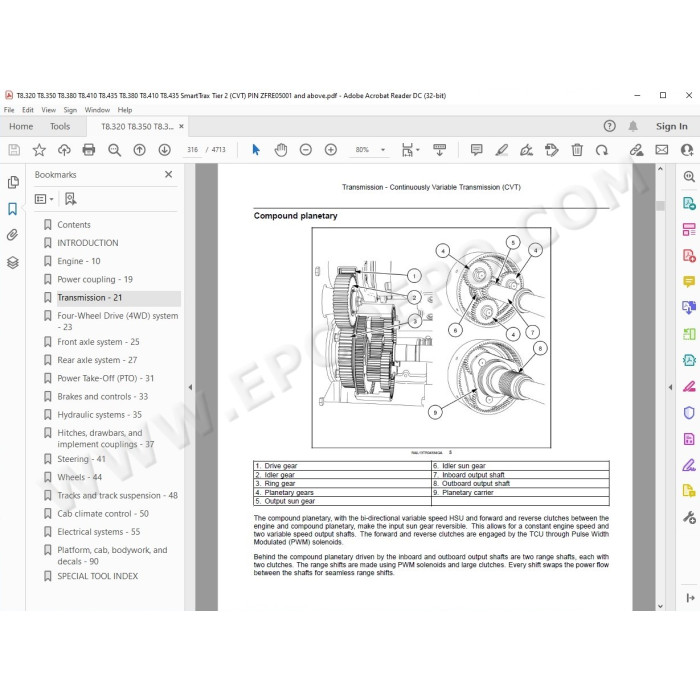The image size is (700, 700).
Task: Click the Save file icon
Action: point(14,150)
